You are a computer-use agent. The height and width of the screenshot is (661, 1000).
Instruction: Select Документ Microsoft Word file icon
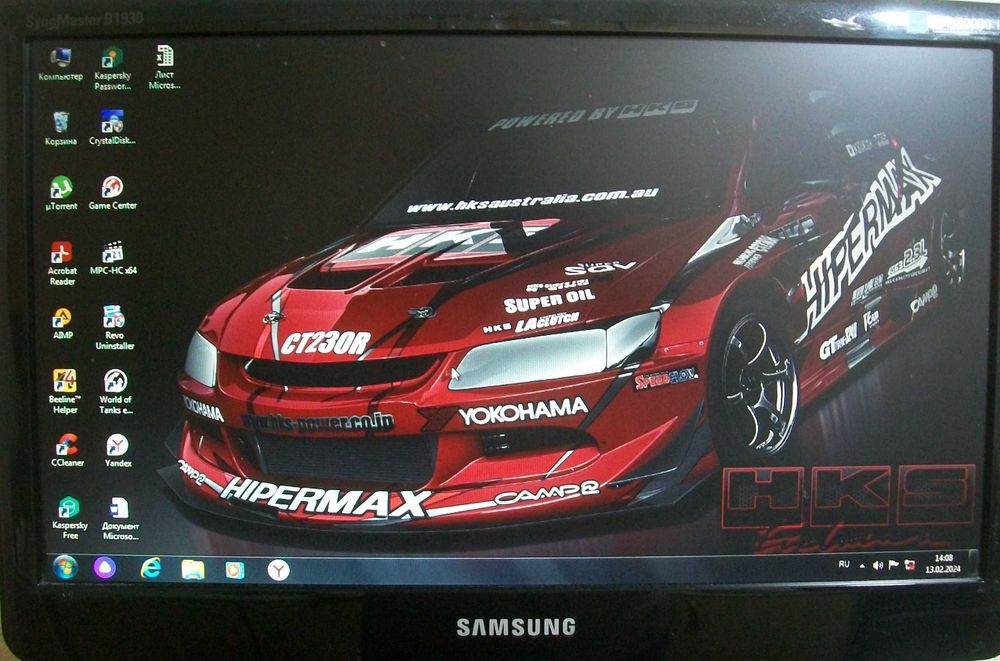tap(120, 518)
